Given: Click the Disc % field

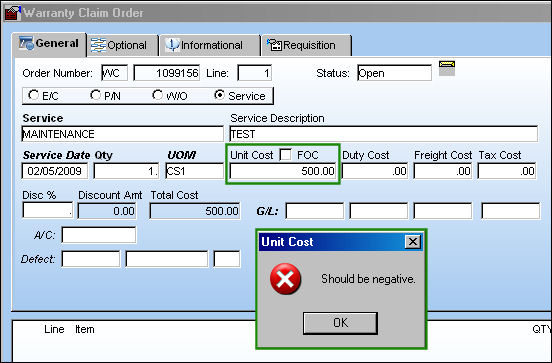Looking at the screenshot, I should (x=47, y=211).
